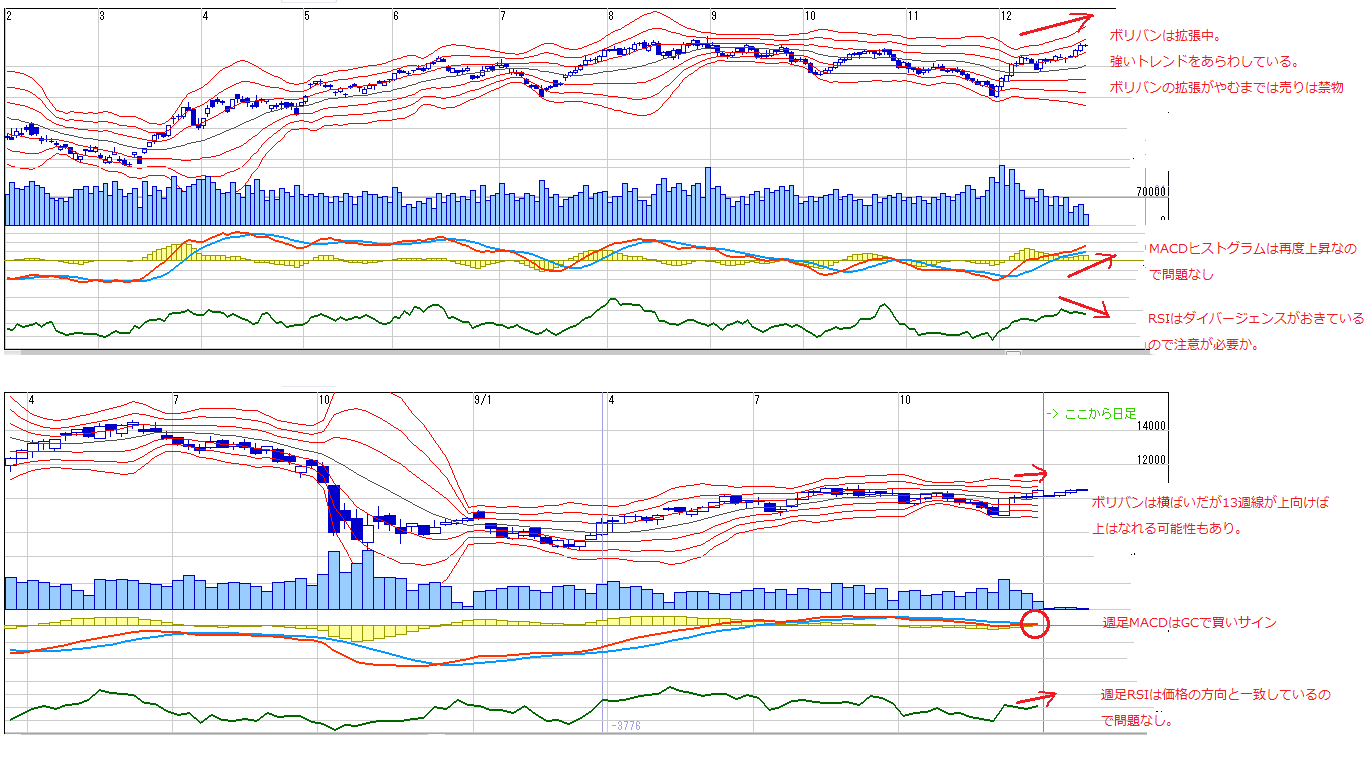The width and height of the screenshot is (1366, 768).
Task: Click the red circle marking the weekly MACD cross
Action: point(1037,624)
